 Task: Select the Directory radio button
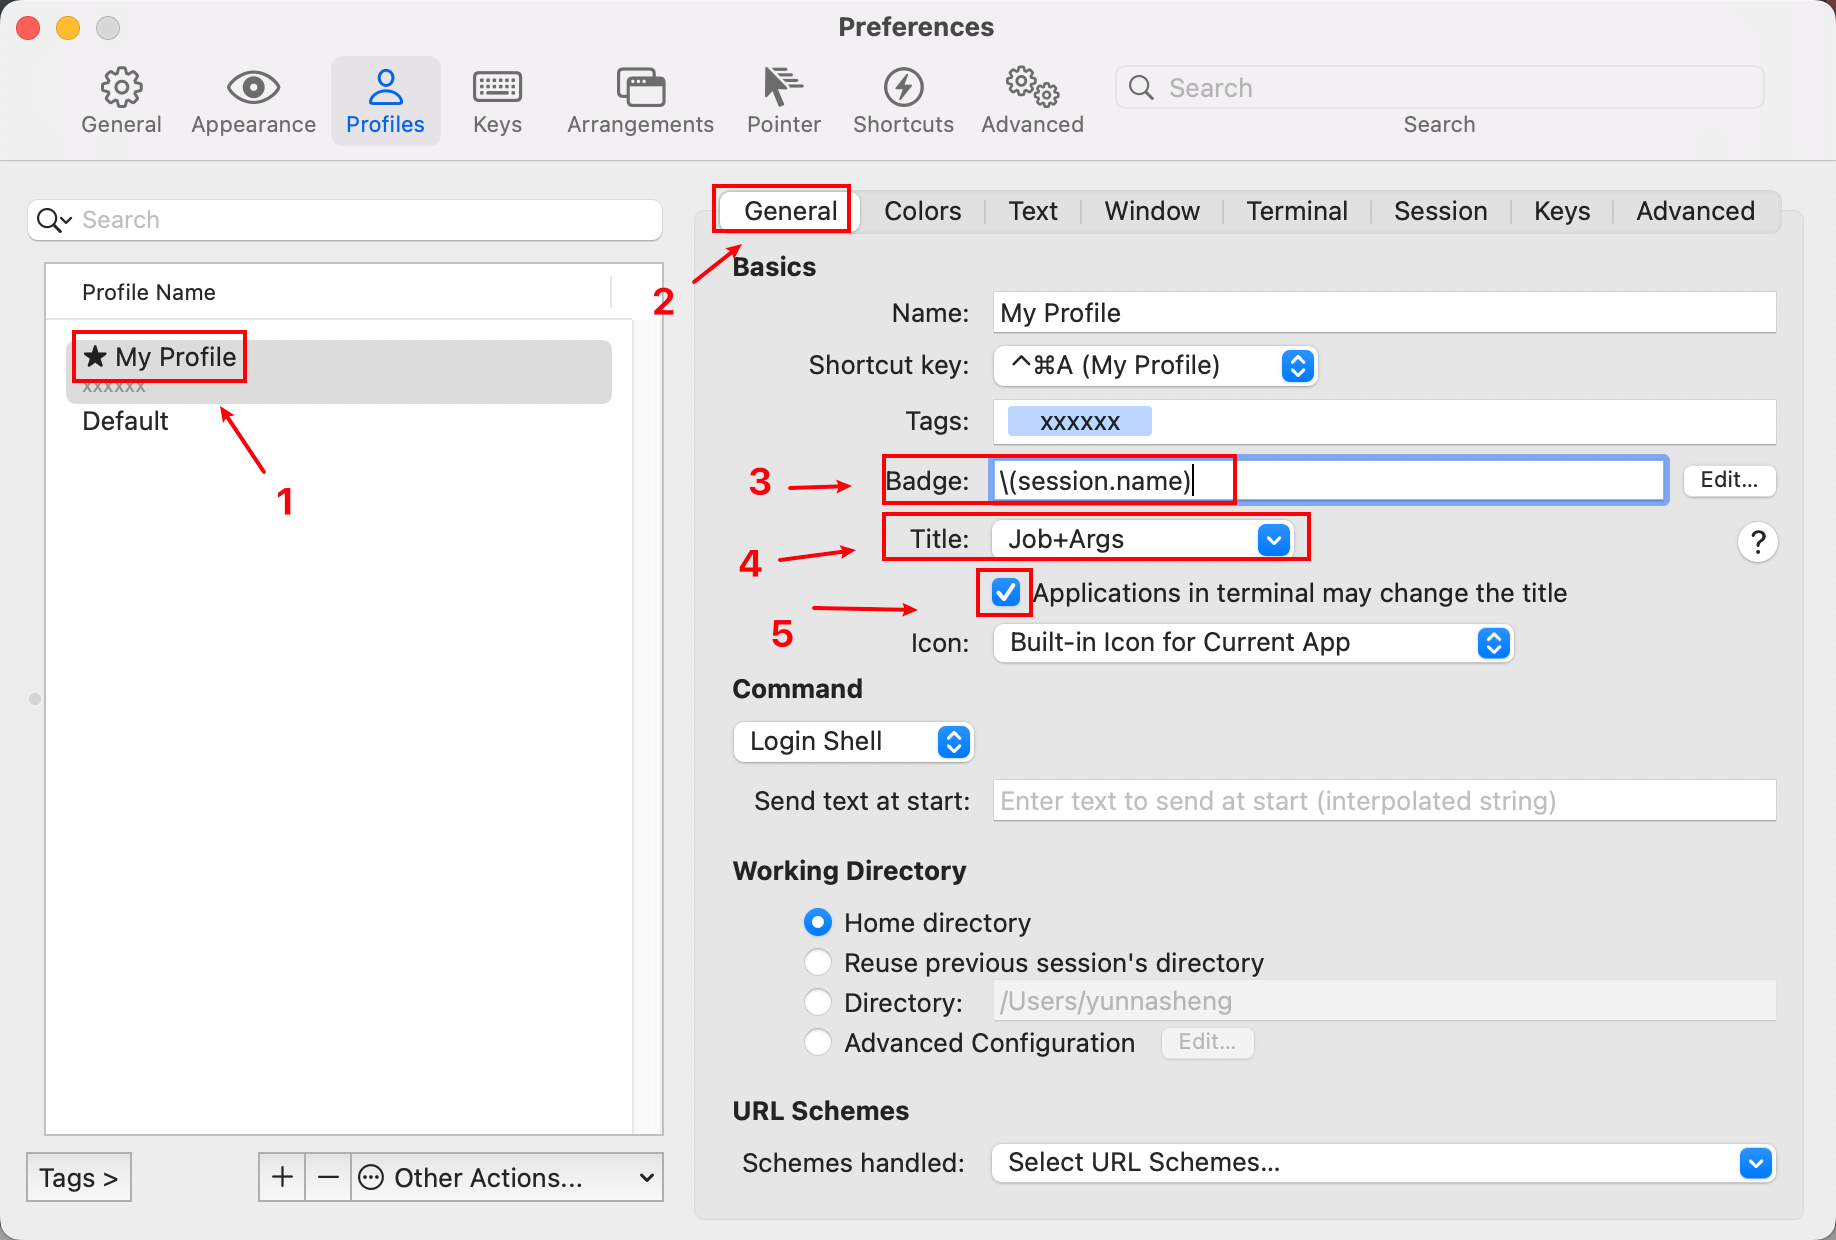[818, 1002]
